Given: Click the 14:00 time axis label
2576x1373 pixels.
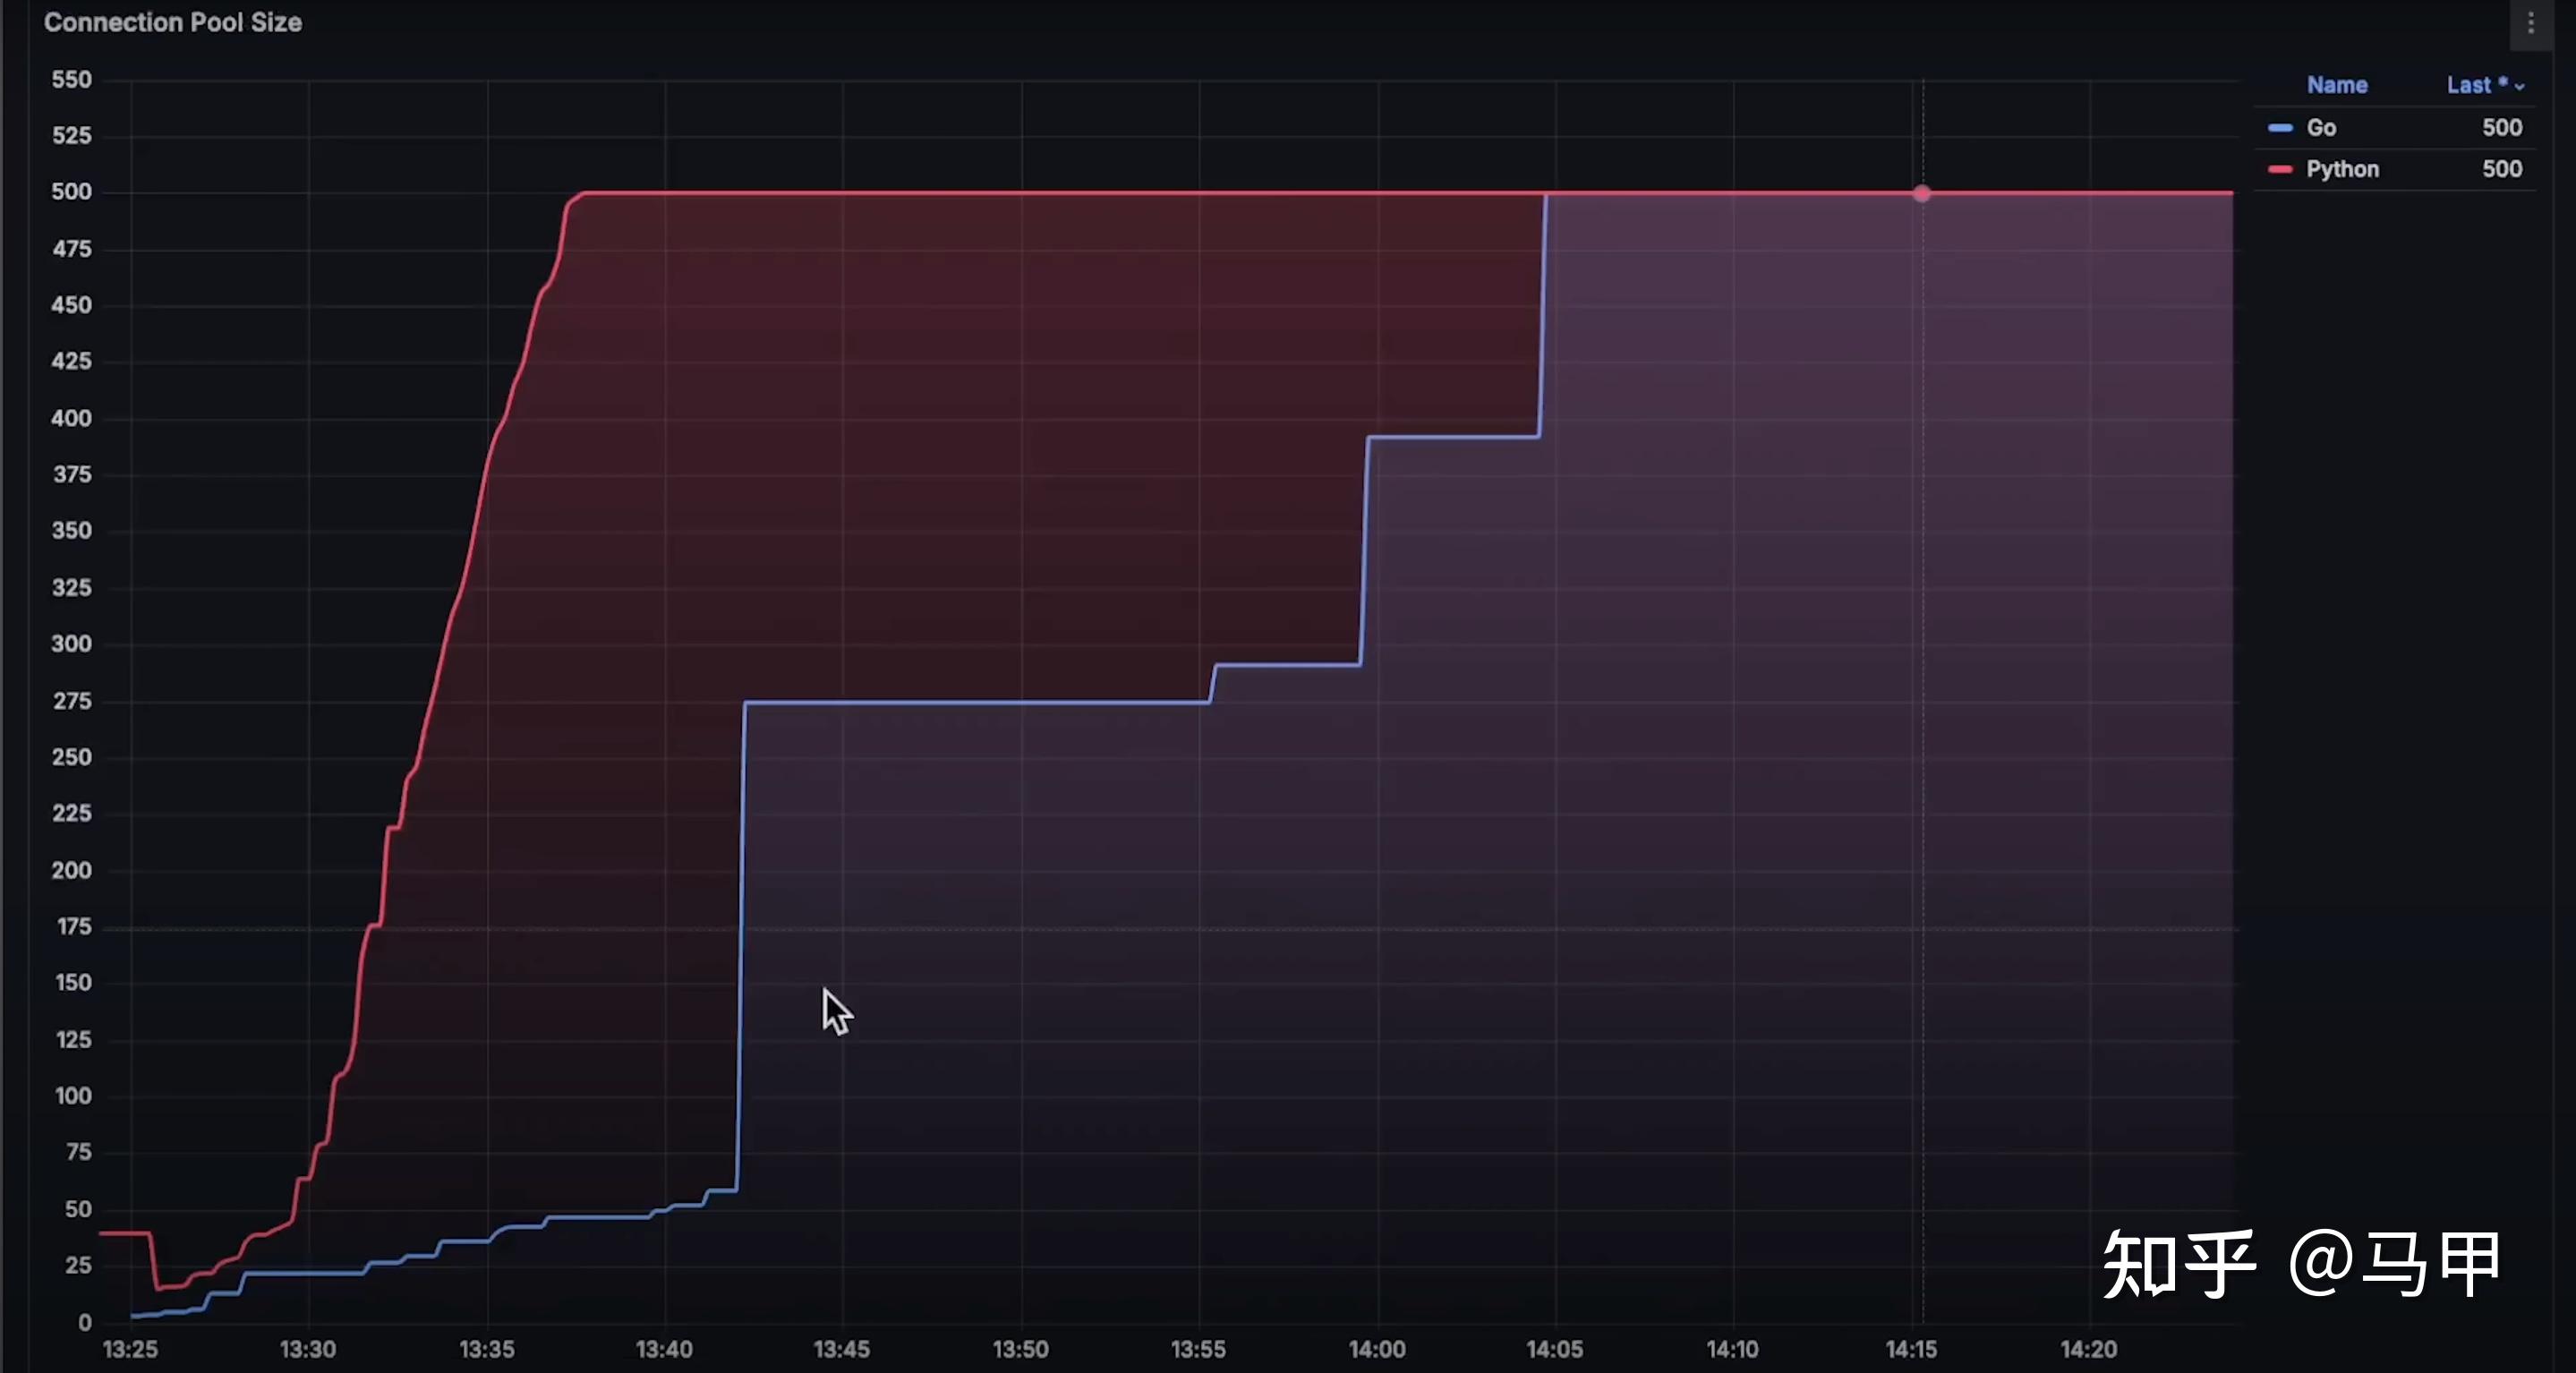Looking at the screenshot, I should [x=1377, y=1349].
